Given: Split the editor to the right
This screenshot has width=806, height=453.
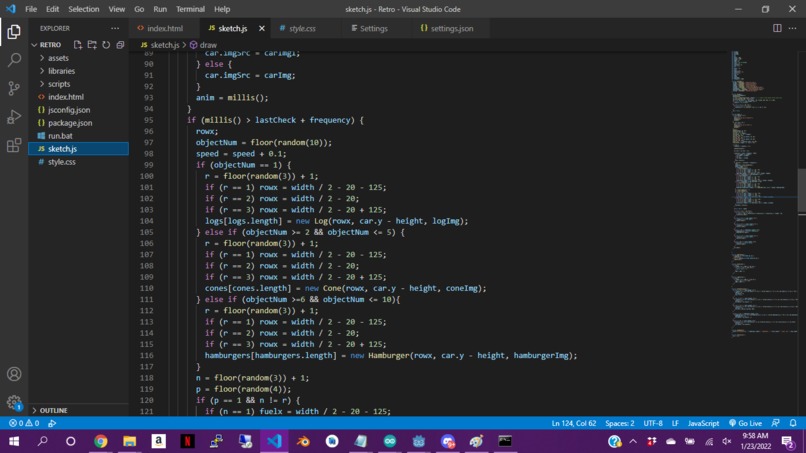Looking at the screenshot, I should coord(777,28).
